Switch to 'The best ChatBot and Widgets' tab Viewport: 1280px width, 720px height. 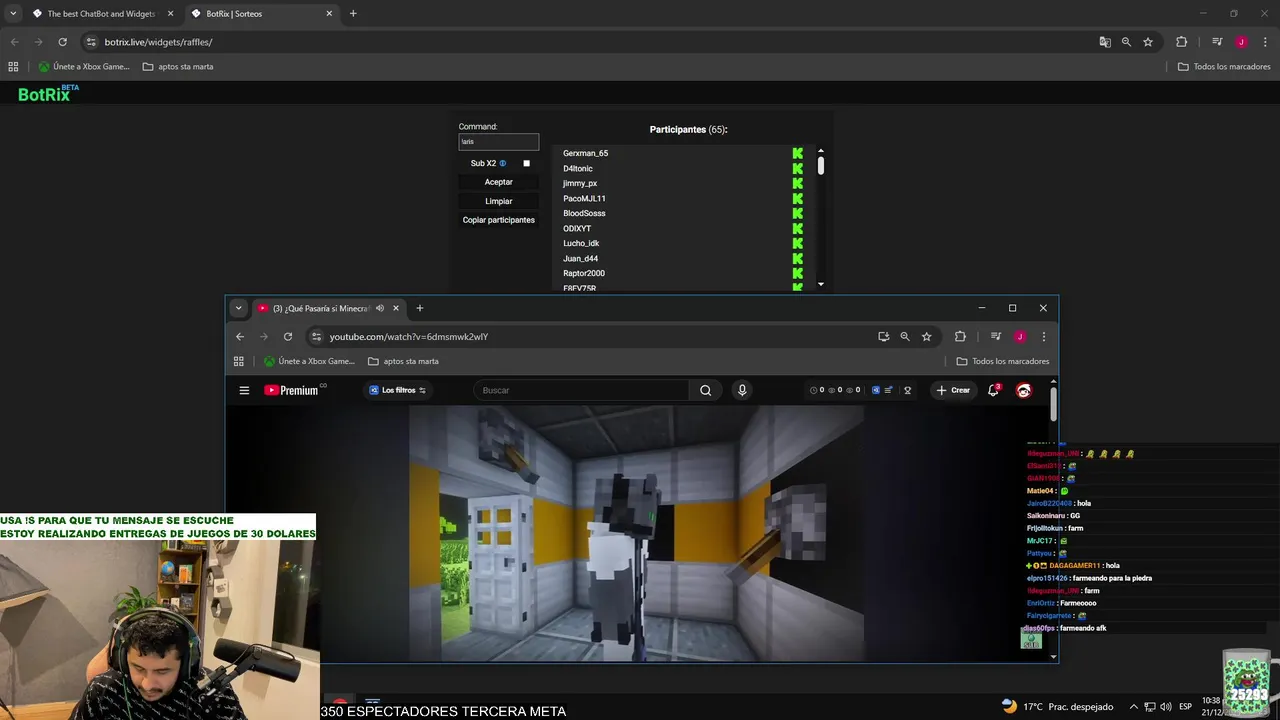[x=103, y=14]
